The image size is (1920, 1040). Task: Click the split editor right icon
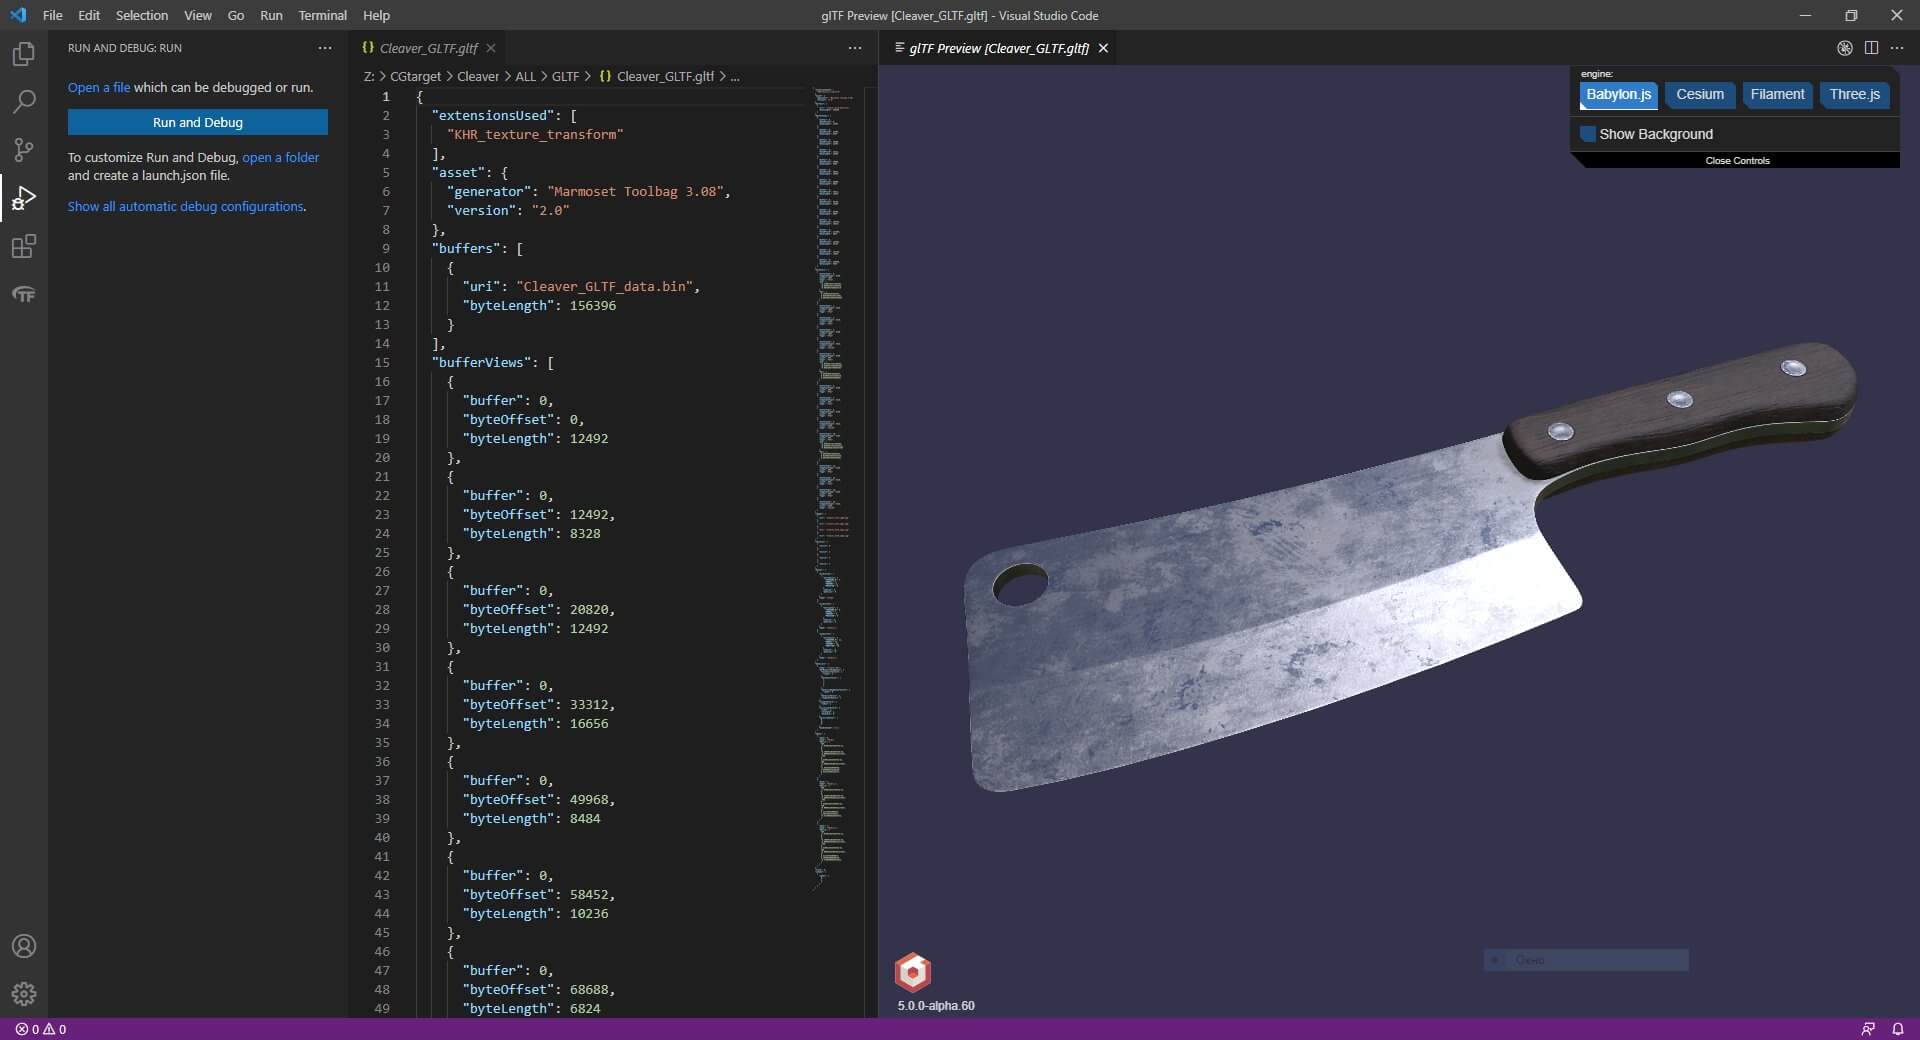(1871, 48)
